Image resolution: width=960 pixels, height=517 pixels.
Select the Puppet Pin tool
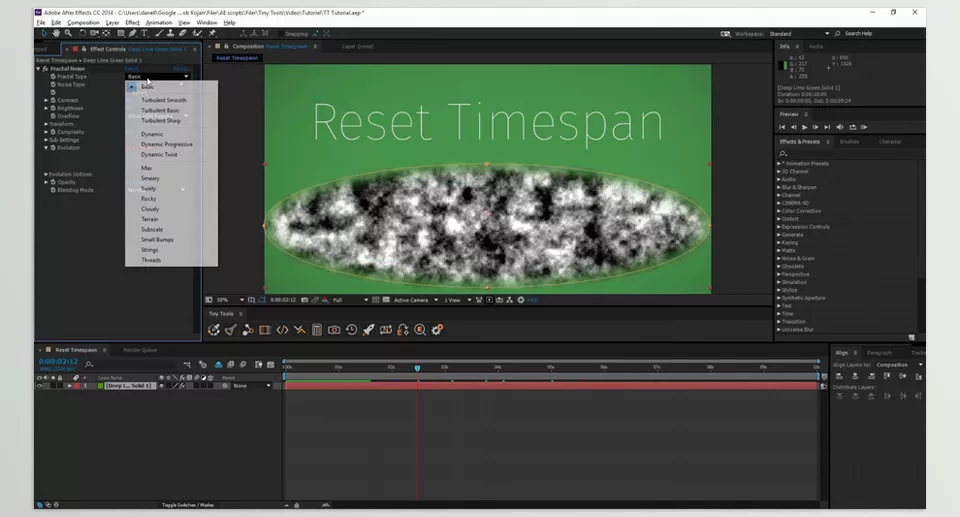coord(212,33)
